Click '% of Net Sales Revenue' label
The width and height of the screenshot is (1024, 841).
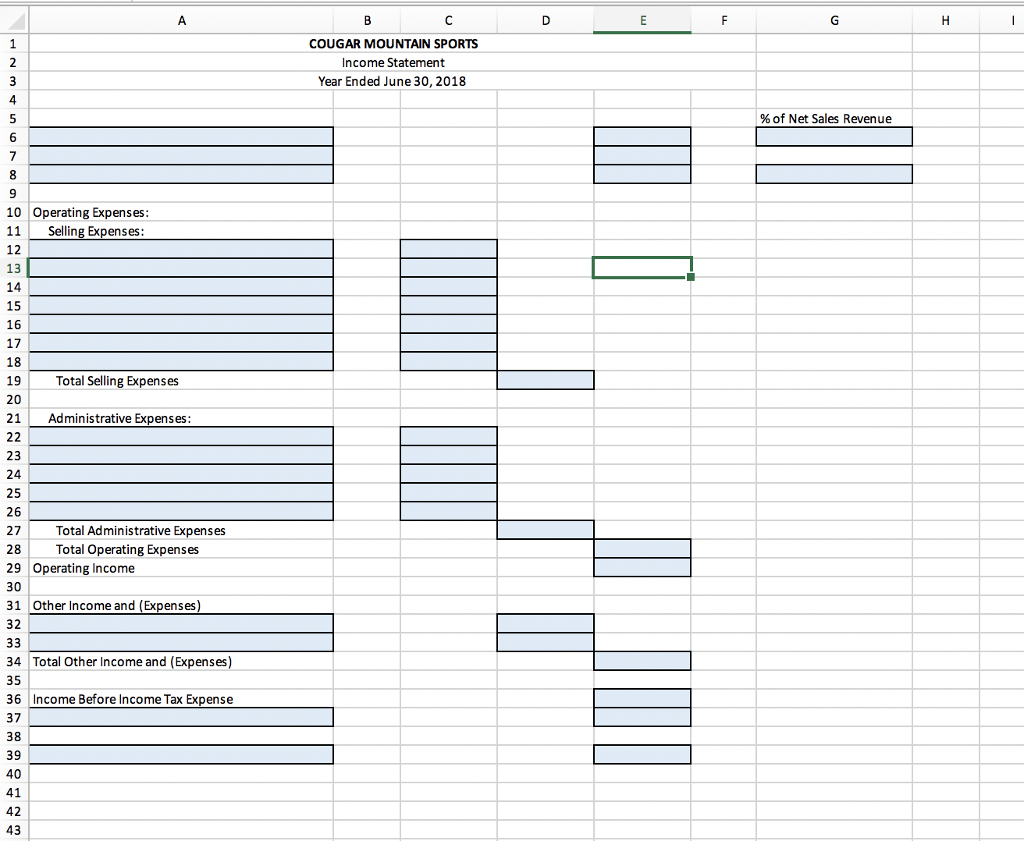825,119
